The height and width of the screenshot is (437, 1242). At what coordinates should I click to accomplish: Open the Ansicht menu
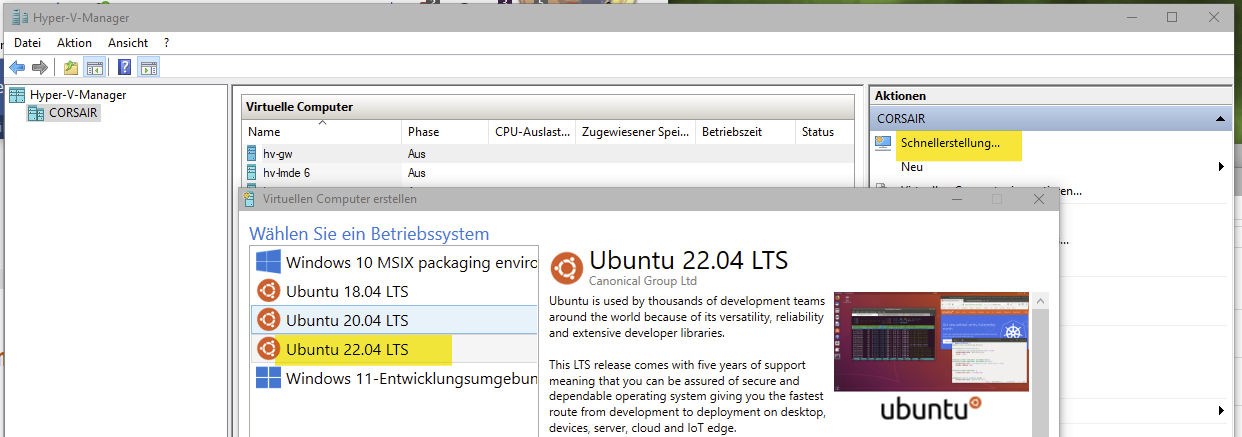(130, 43)
